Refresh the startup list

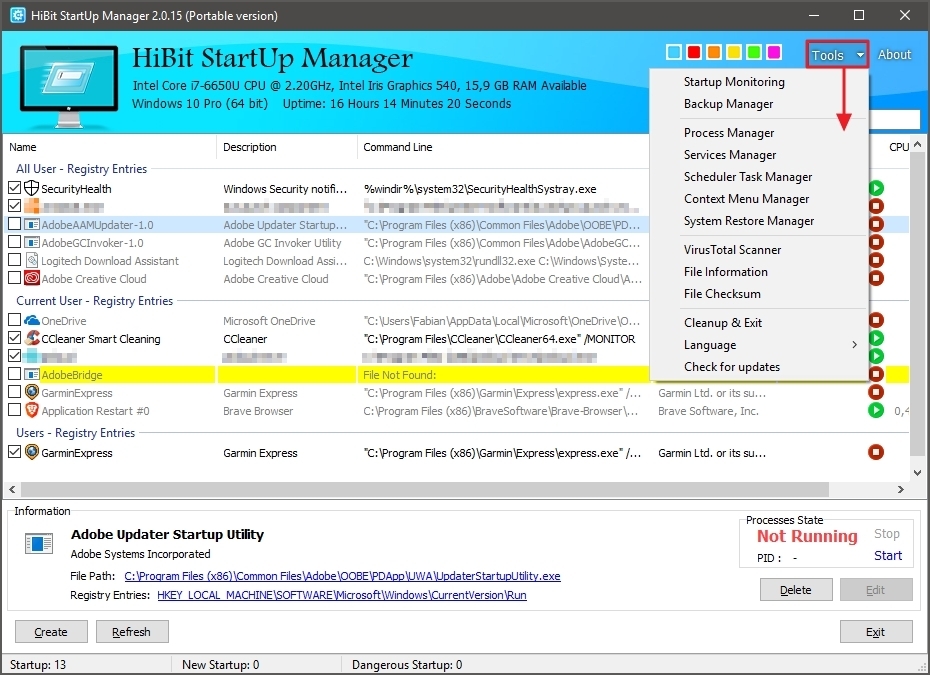(x=132, y=632)
